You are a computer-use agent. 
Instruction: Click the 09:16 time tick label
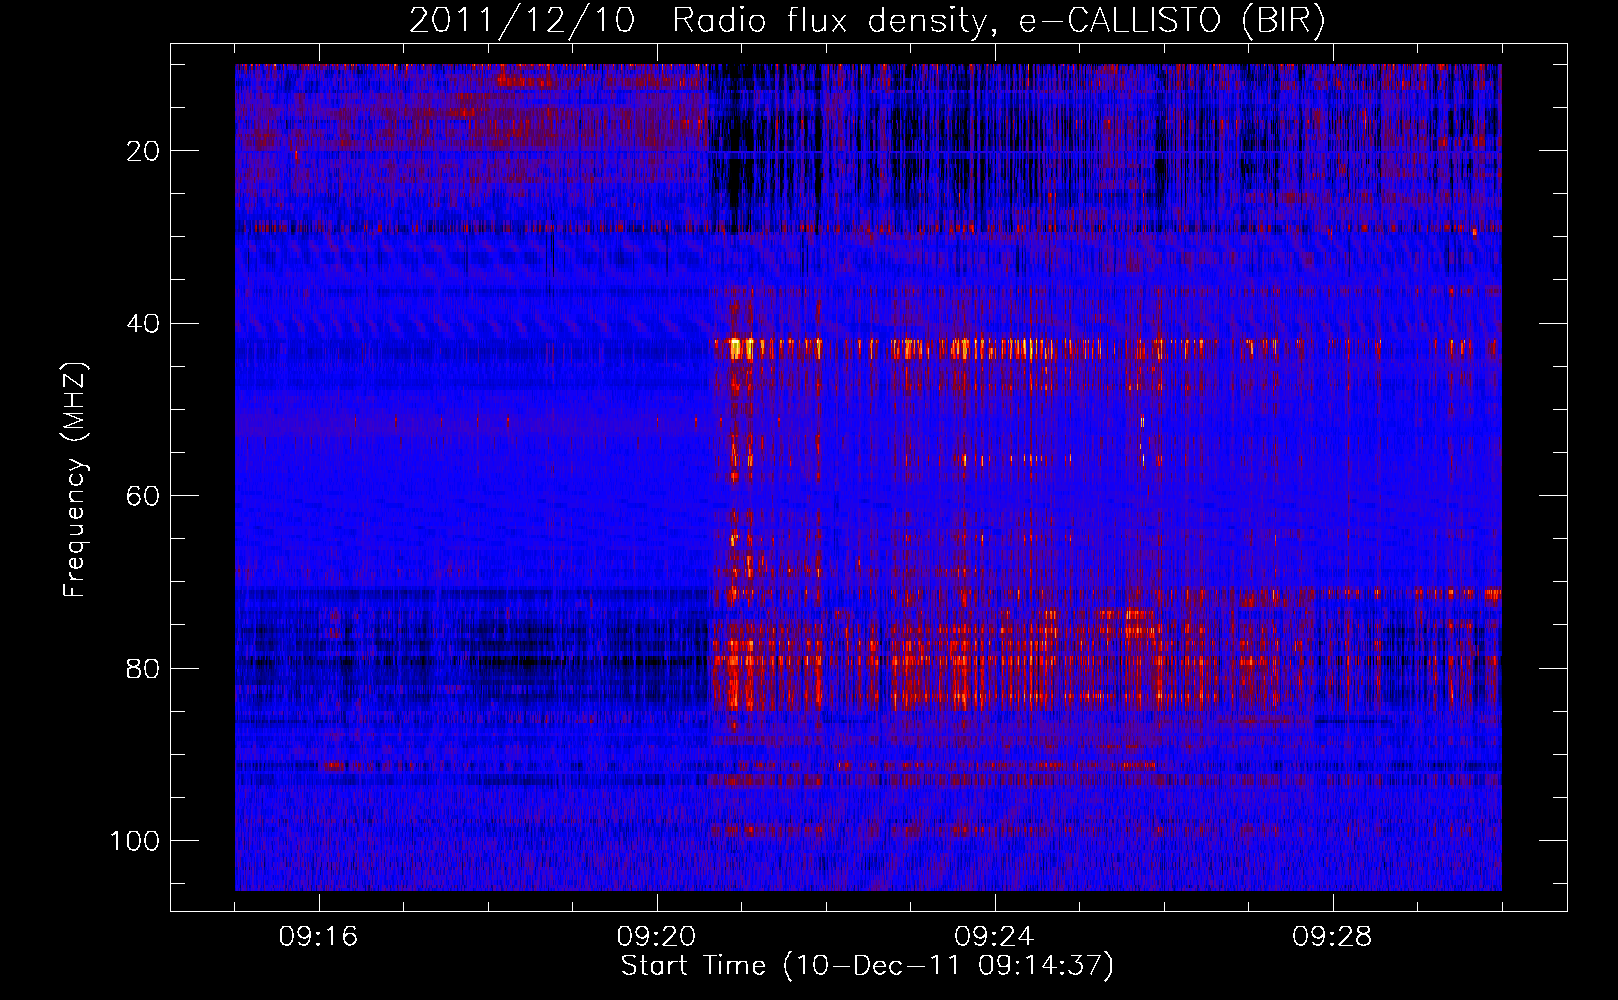(319, 937)
